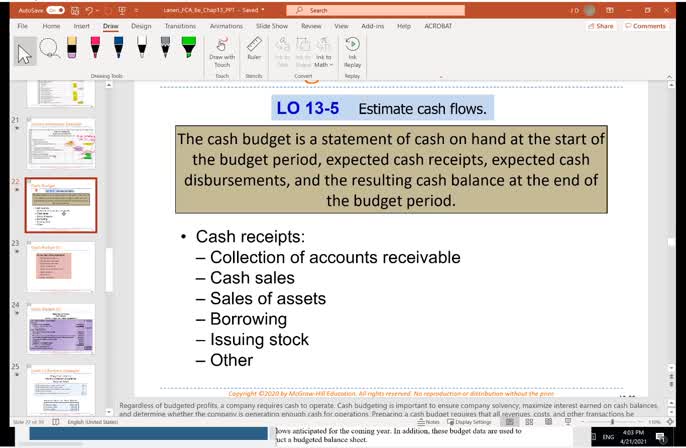Open the Ink to Math dropdown

tap(324, 52)
